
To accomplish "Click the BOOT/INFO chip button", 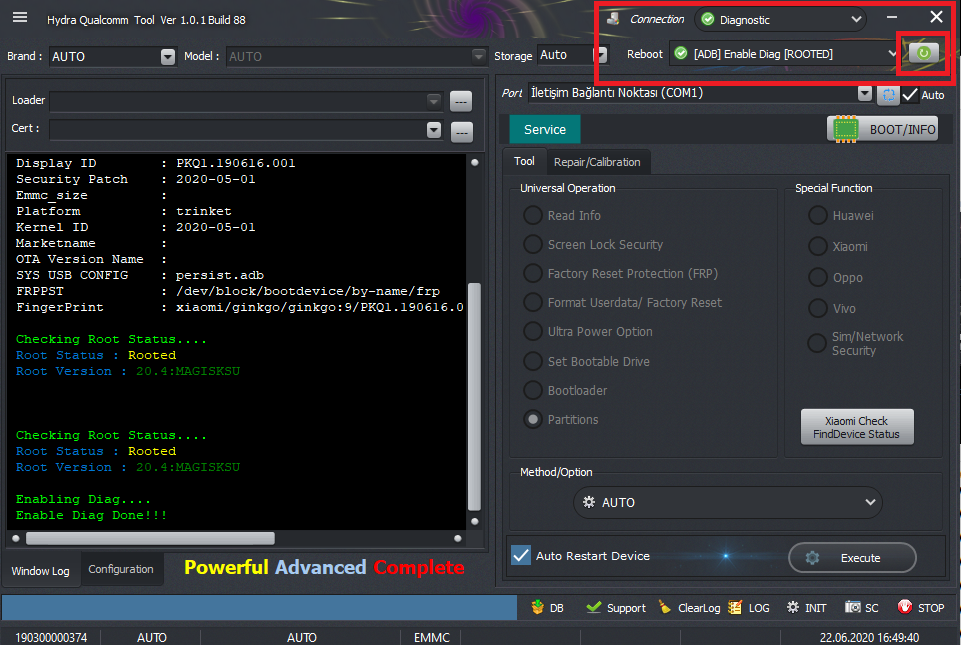I will coord(883,129).
